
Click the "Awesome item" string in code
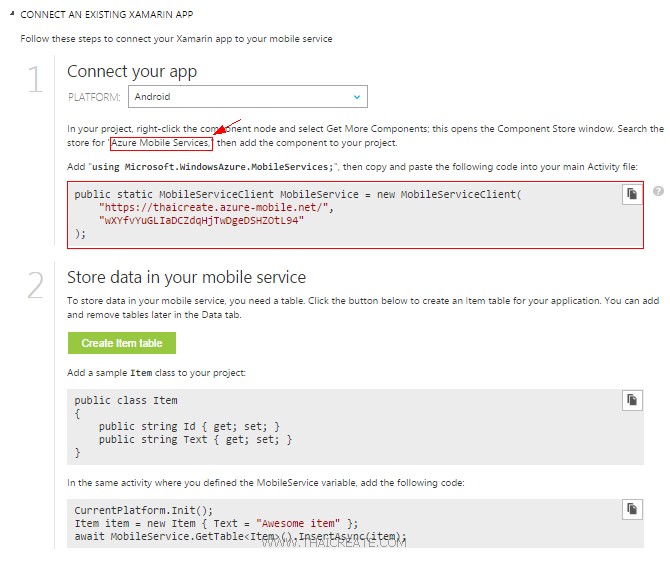304,524
